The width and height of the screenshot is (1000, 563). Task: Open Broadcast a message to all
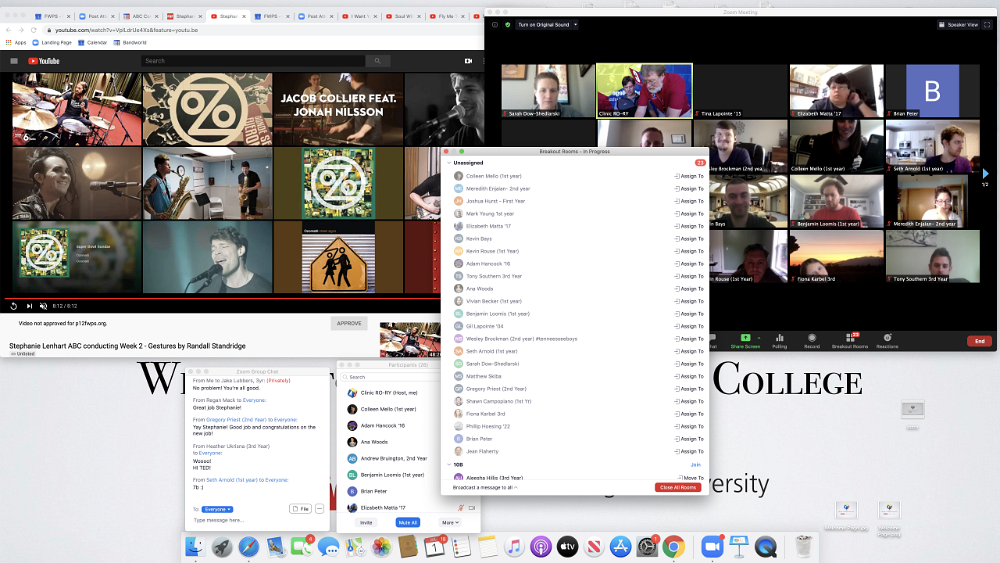(485, 487)
